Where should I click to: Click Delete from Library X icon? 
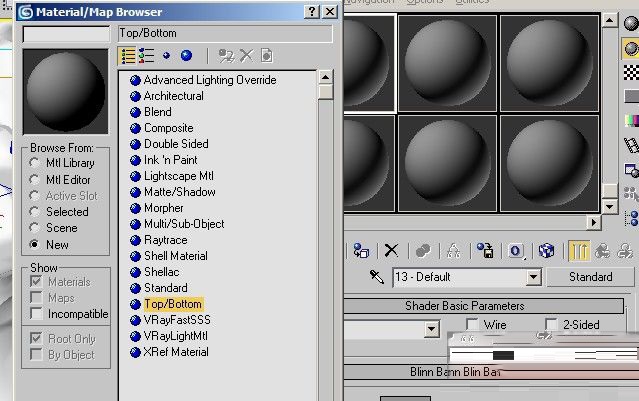pyautogui.click(x=246, y=56)
